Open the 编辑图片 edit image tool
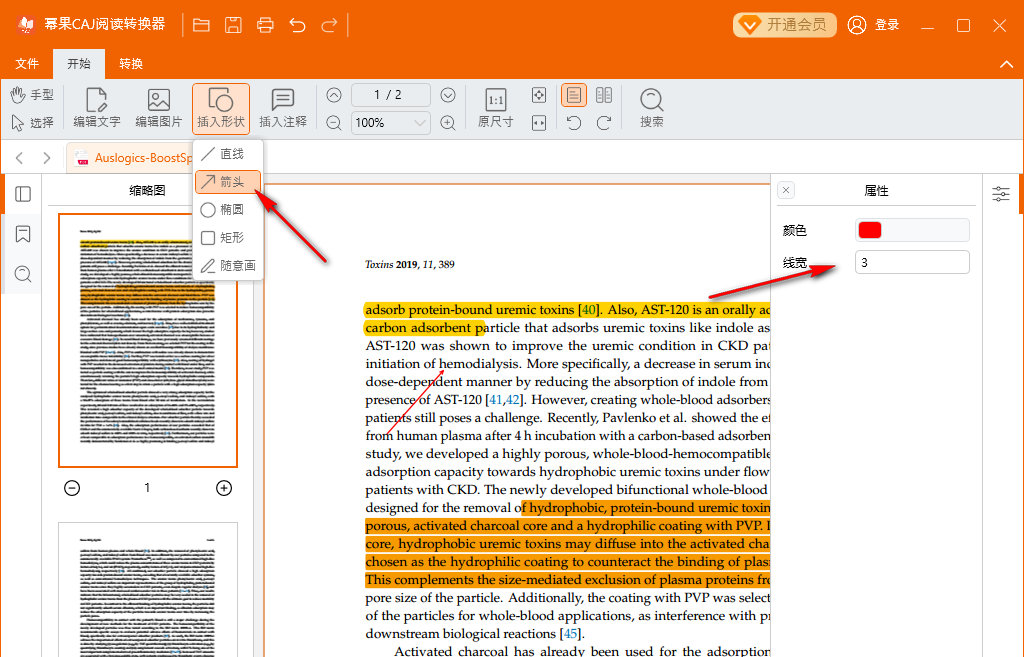Screen dimensions: 1029x657 tap(159, 108)
